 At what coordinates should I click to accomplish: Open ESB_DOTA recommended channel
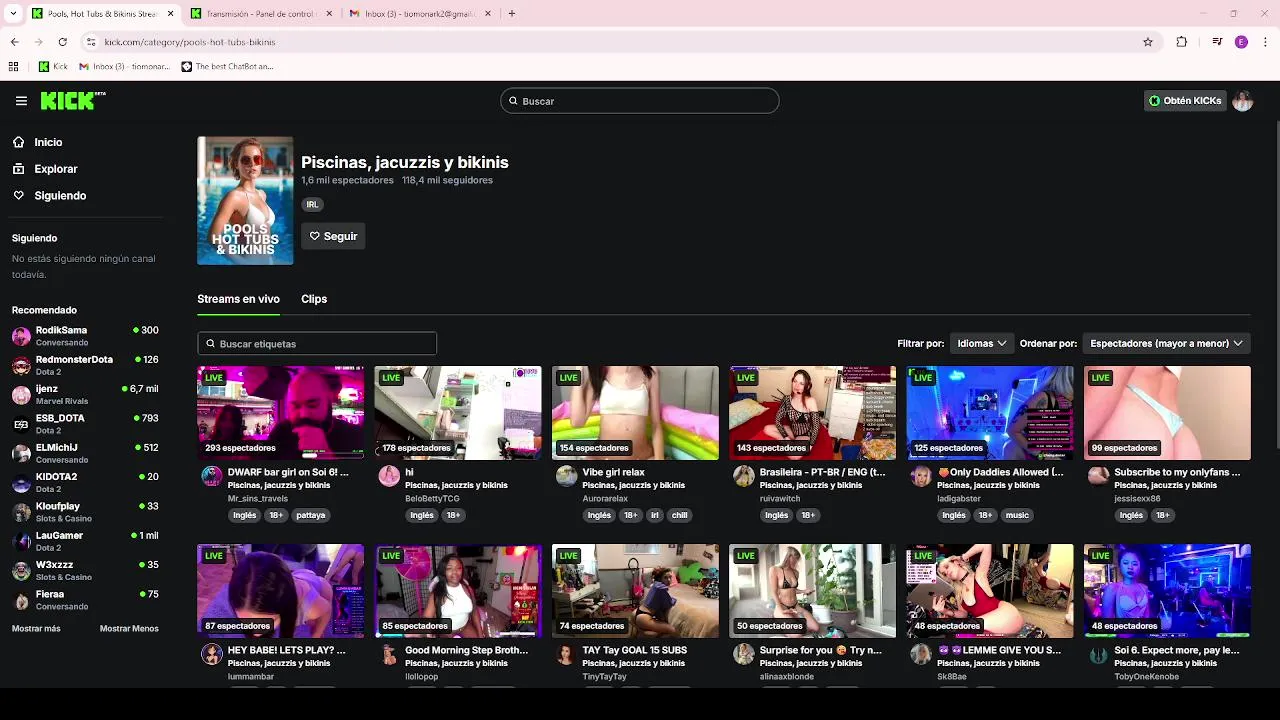[x=85, y=424]
